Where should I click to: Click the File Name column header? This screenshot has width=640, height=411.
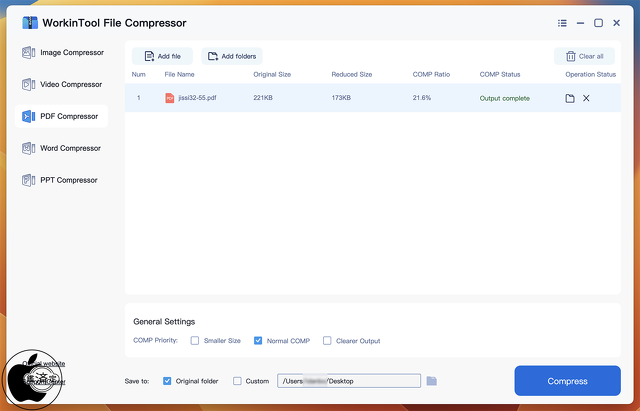(179, 74)
